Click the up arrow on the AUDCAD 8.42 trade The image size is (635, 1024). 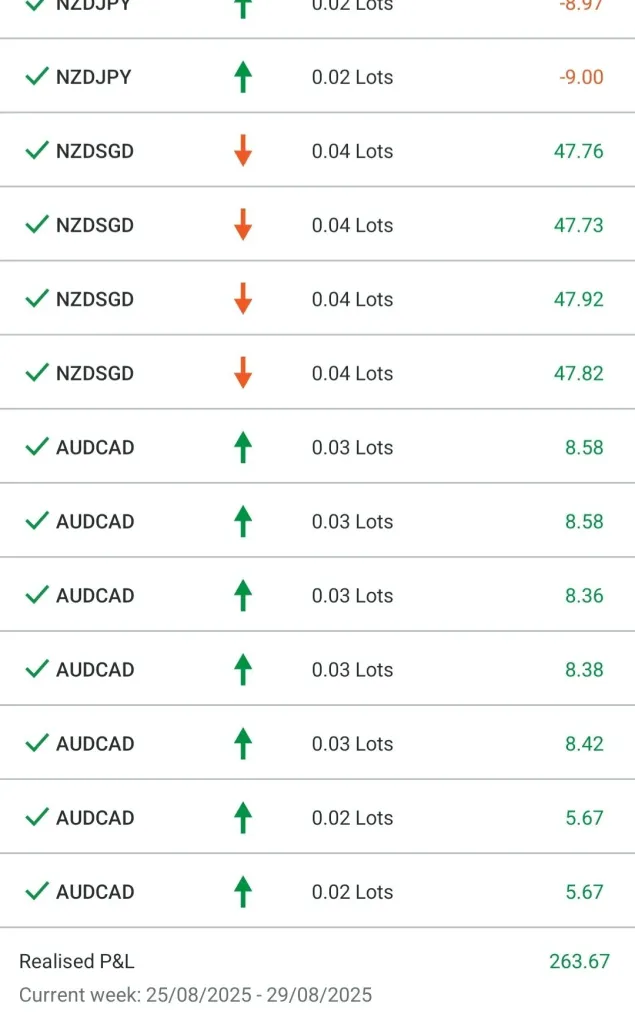tap(242, 743)
